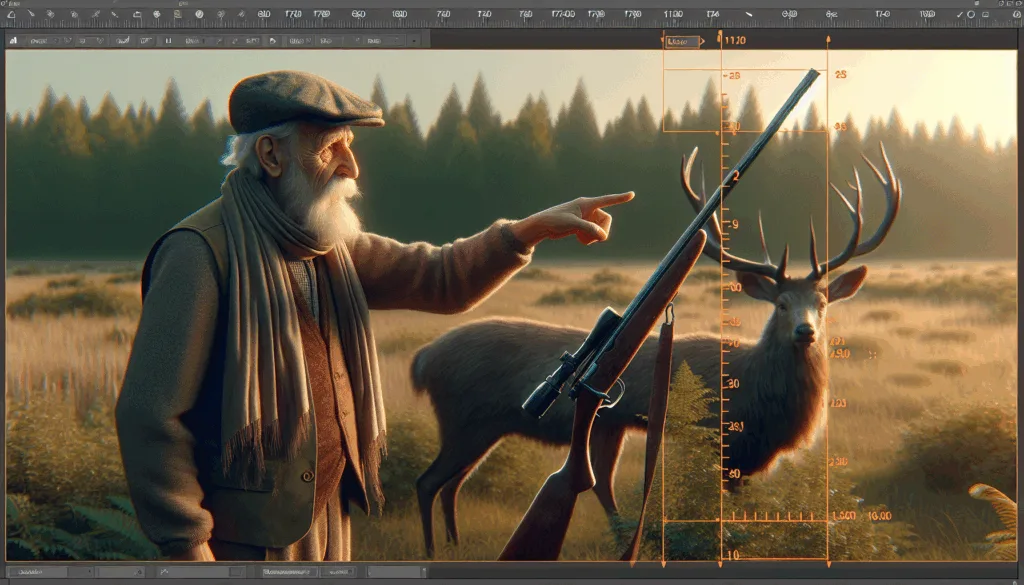Click the small rectangle icon next to the hollow circle
Screen dimensions: 1024x585
pyautogui.click(x=985, y=14)
